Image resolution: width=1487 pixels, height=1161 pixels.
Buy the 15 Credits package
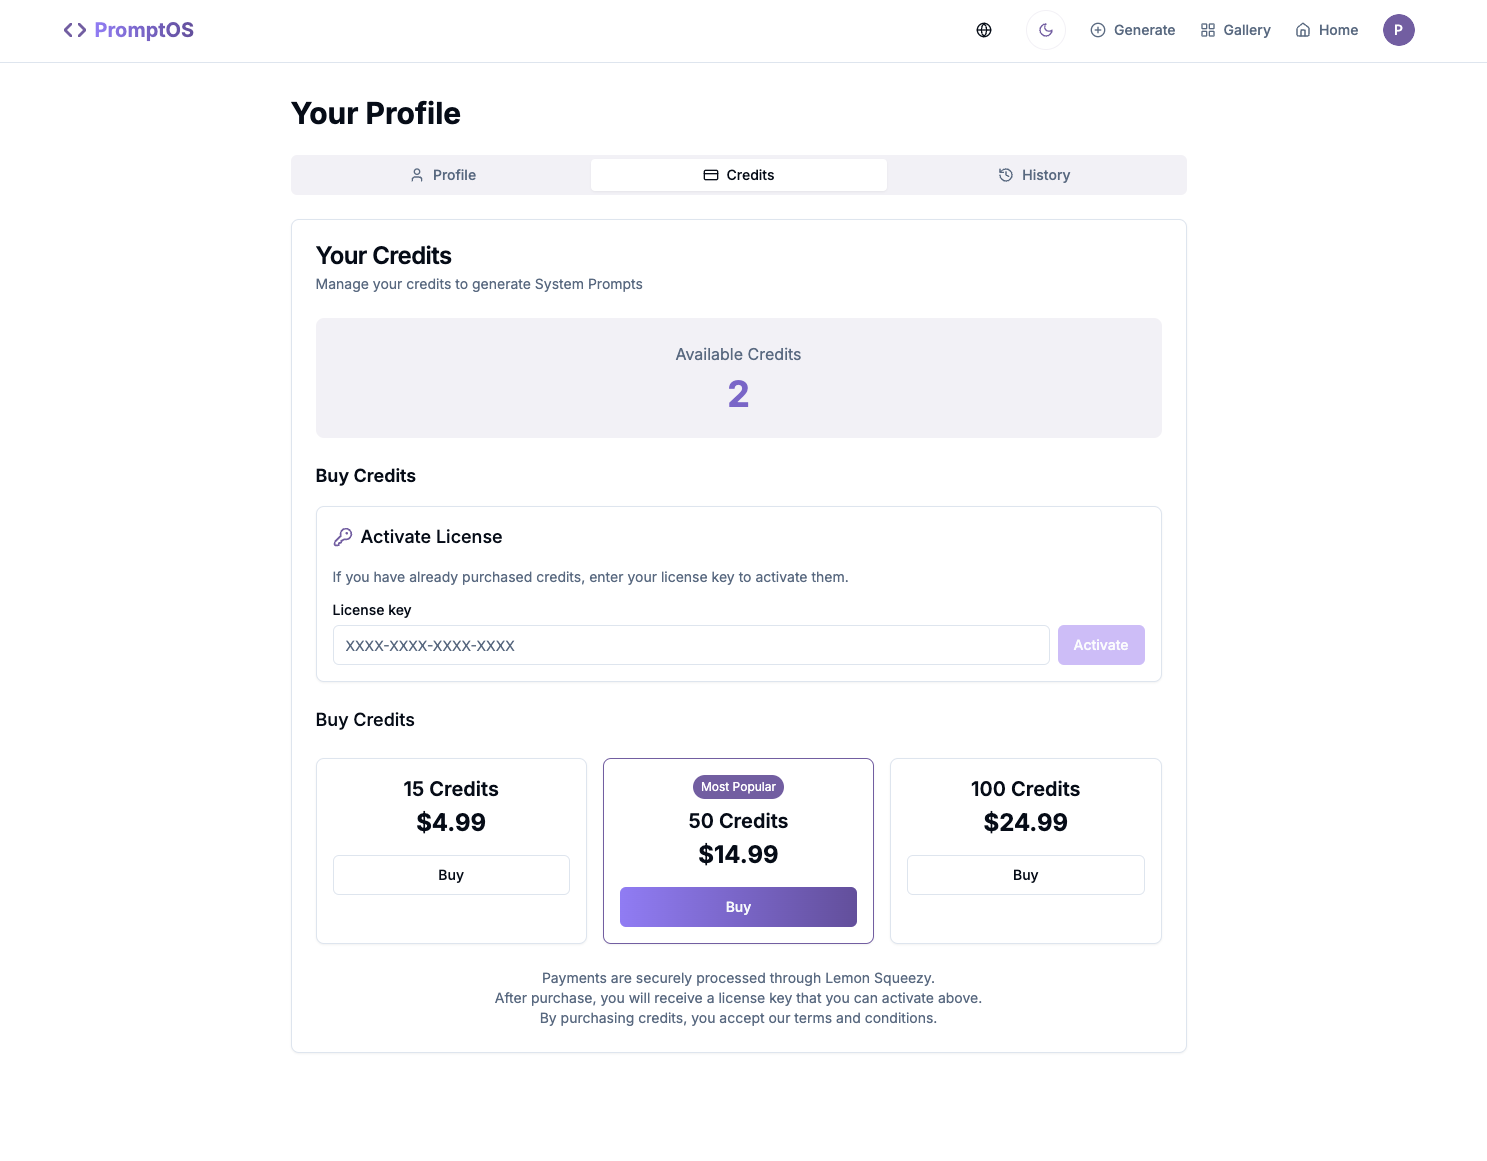click(451, 875)
